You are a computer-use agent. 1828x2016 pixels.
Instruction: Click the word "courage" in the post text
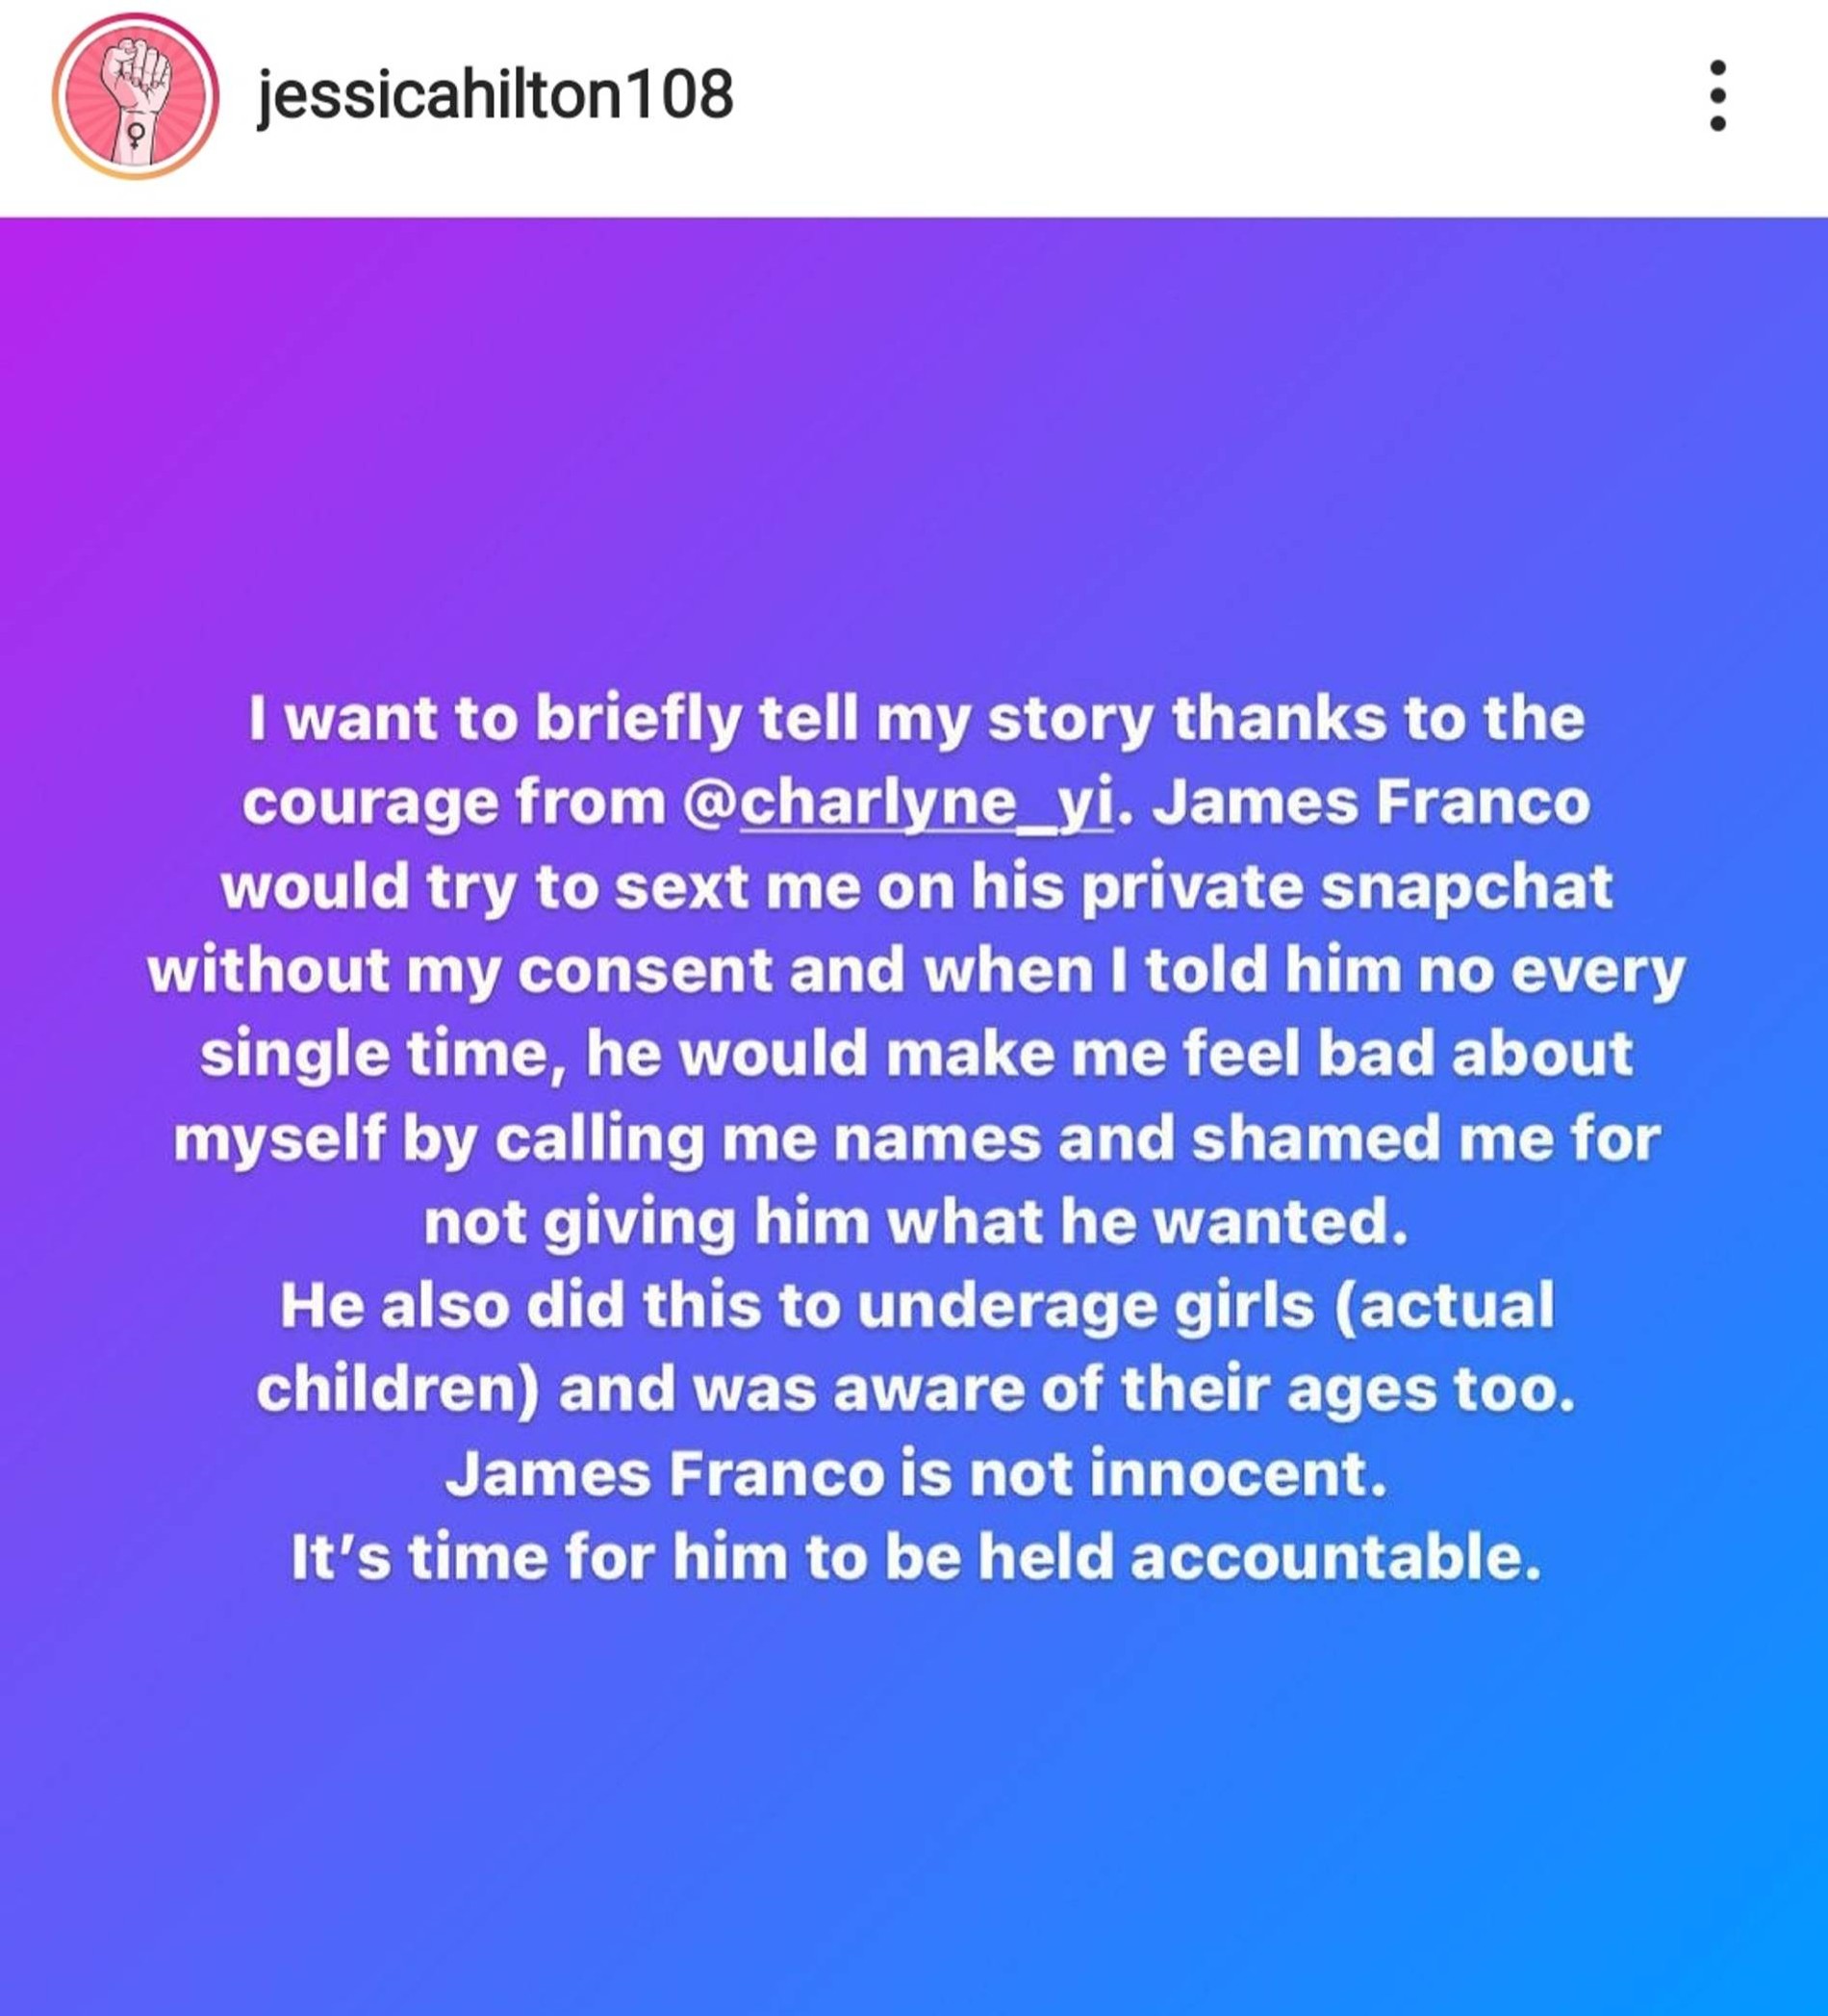coord(370,803)
